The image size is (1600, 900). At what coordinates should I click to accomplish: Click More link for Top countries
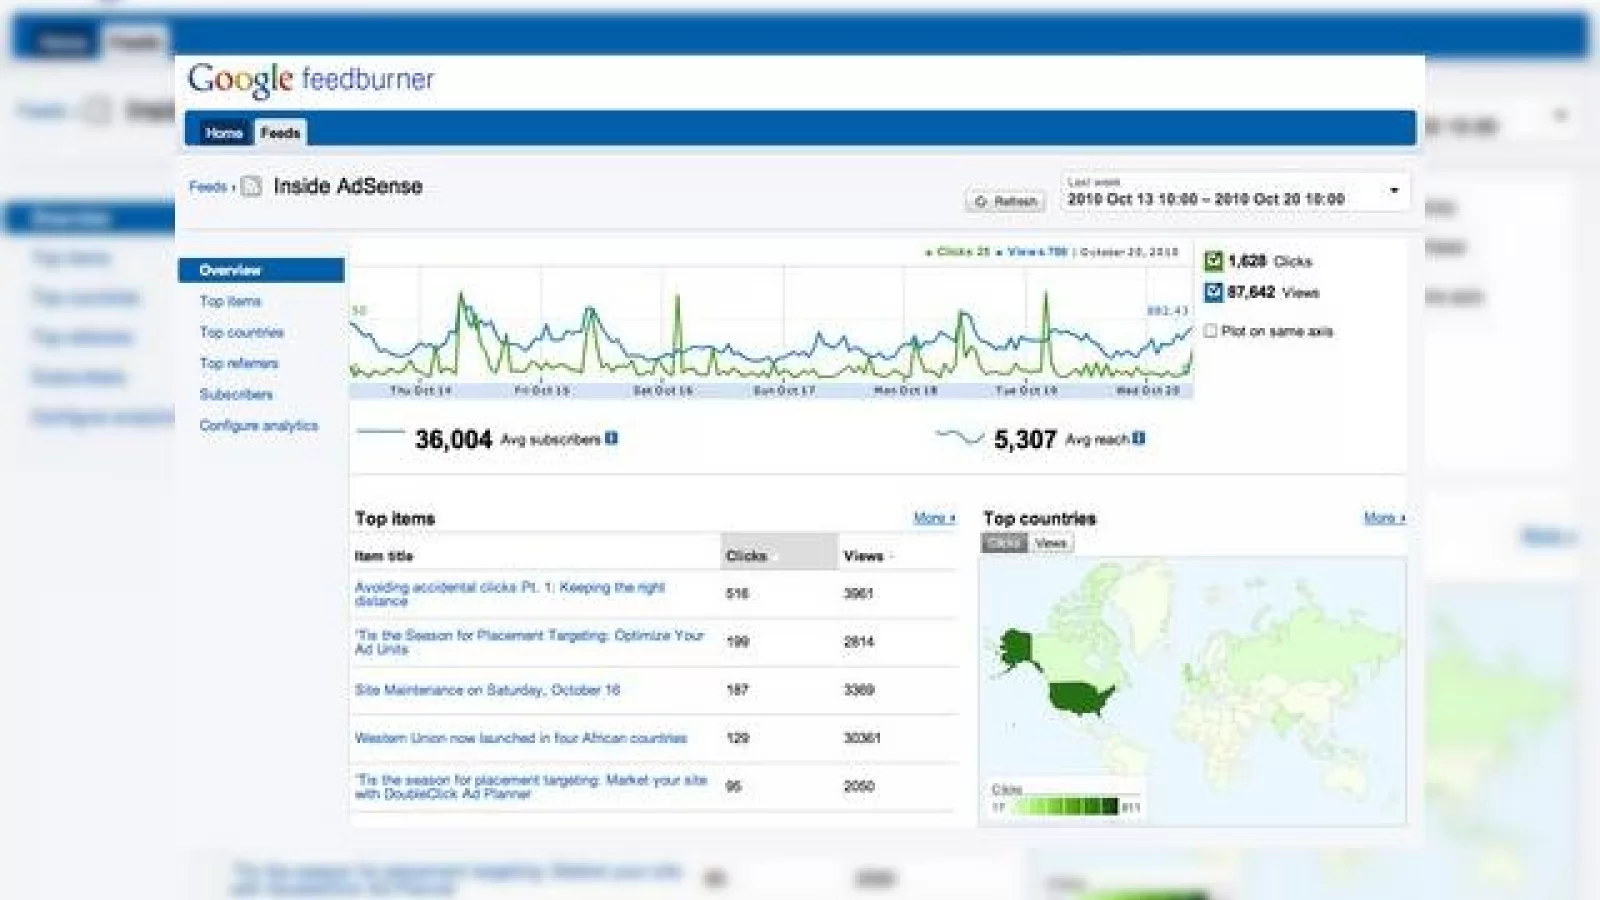pyautogui.click(x=1385, y=518)
